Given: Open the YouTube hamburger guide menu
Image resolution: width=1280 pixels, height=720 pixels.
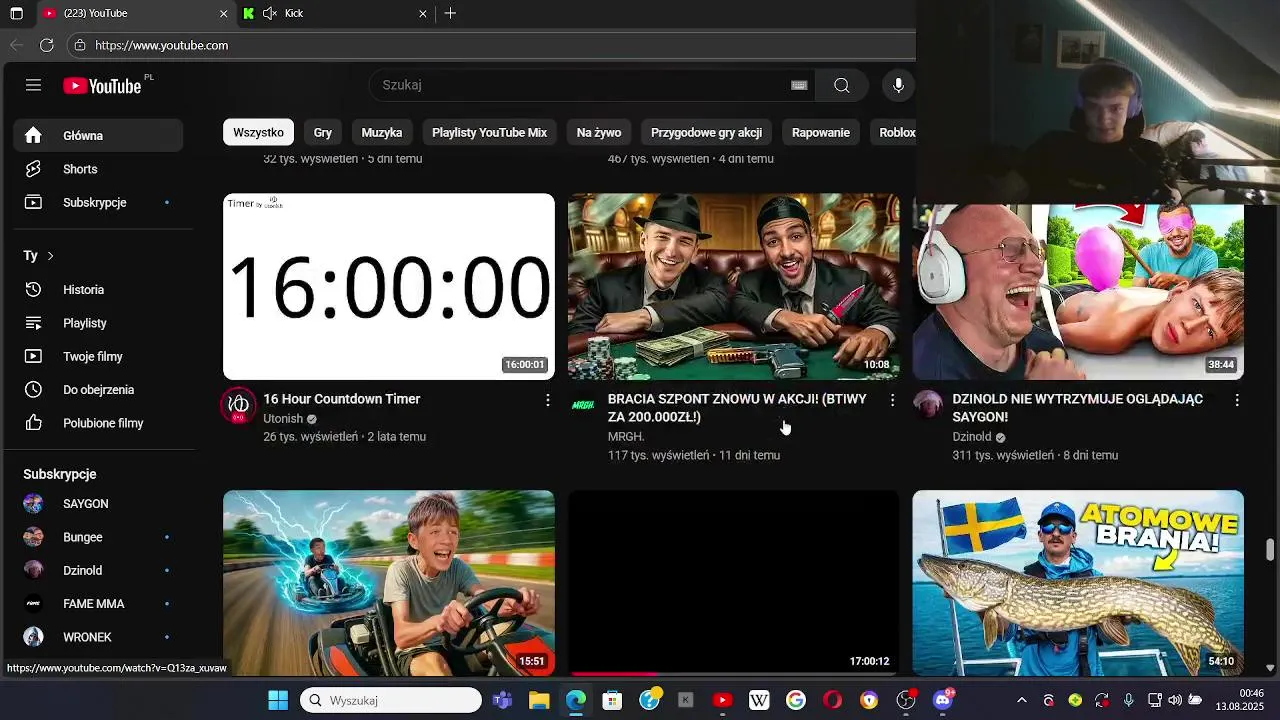Looking at the screenshot, I should tap(33, 85).
